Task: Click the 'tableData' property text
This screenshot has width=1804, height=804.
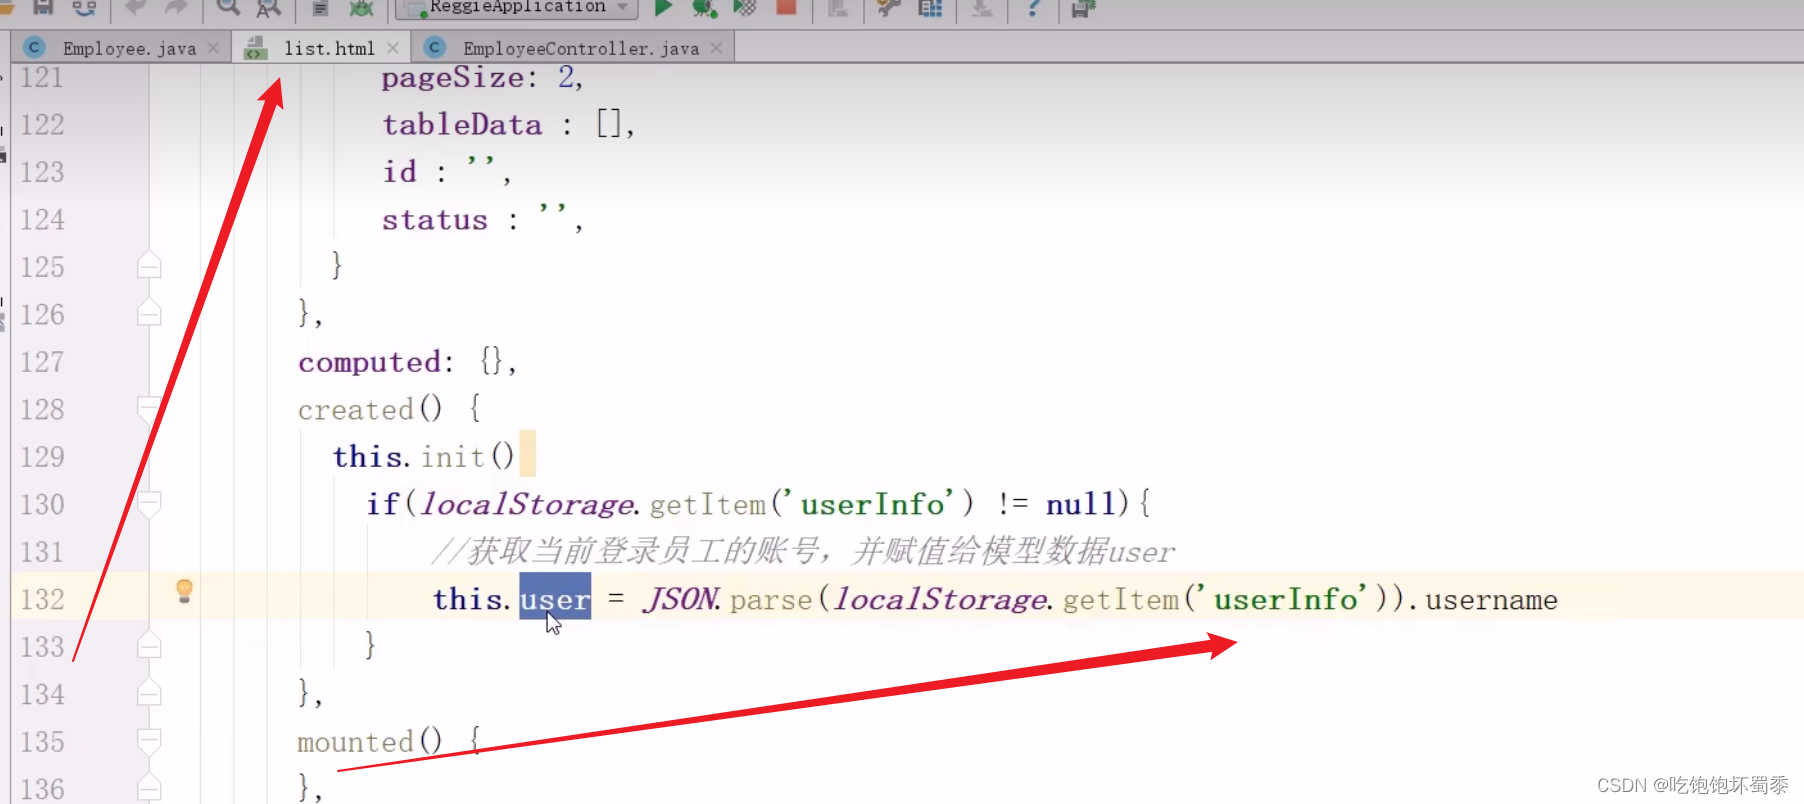Action: click(x=462, y=125)
